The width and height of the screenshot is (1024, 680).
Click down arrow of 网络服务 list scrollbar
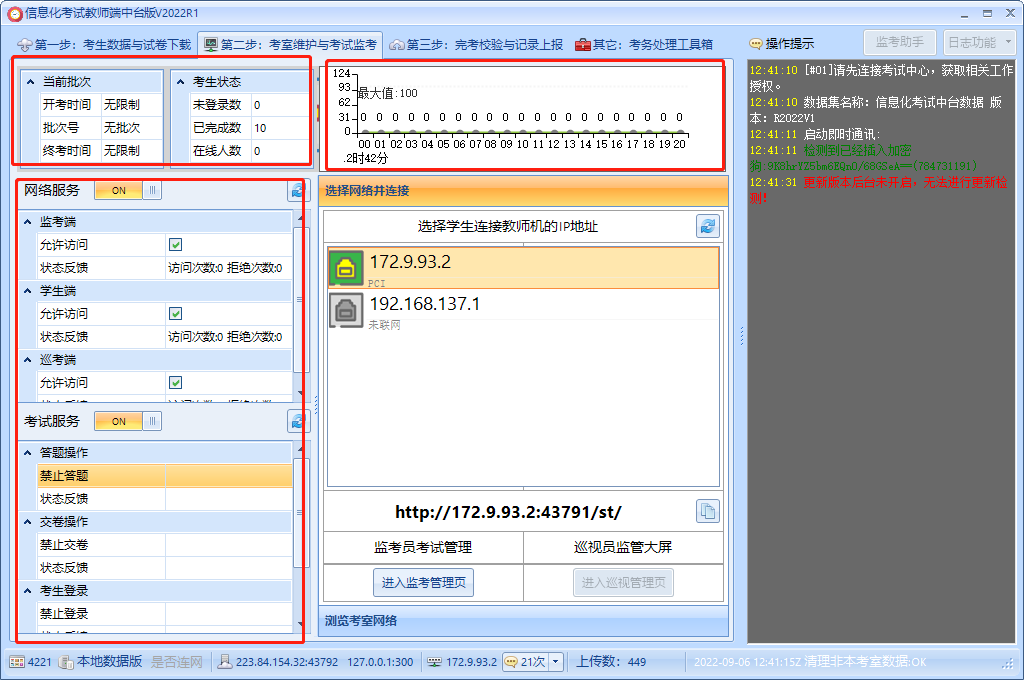coord(300,393)
